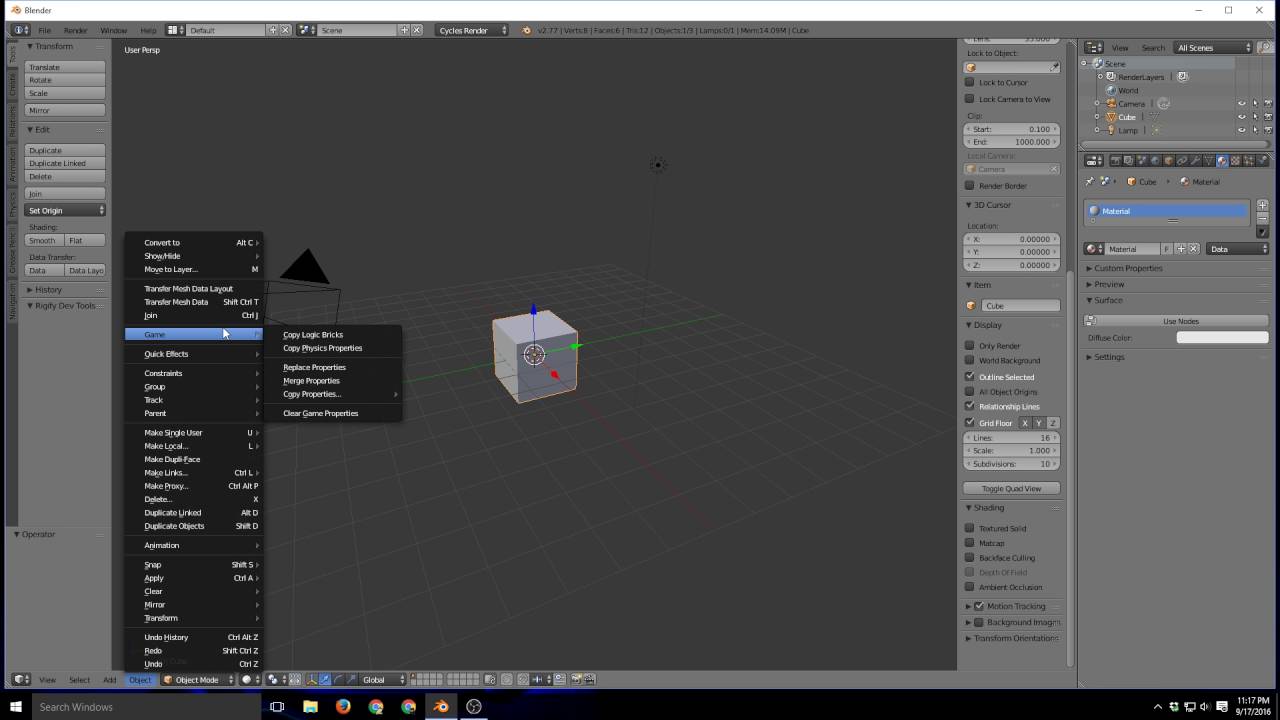Choose Clear Game Properties menu entry
This screenshot has height=720, width=1280.
(x=321, y=413)
